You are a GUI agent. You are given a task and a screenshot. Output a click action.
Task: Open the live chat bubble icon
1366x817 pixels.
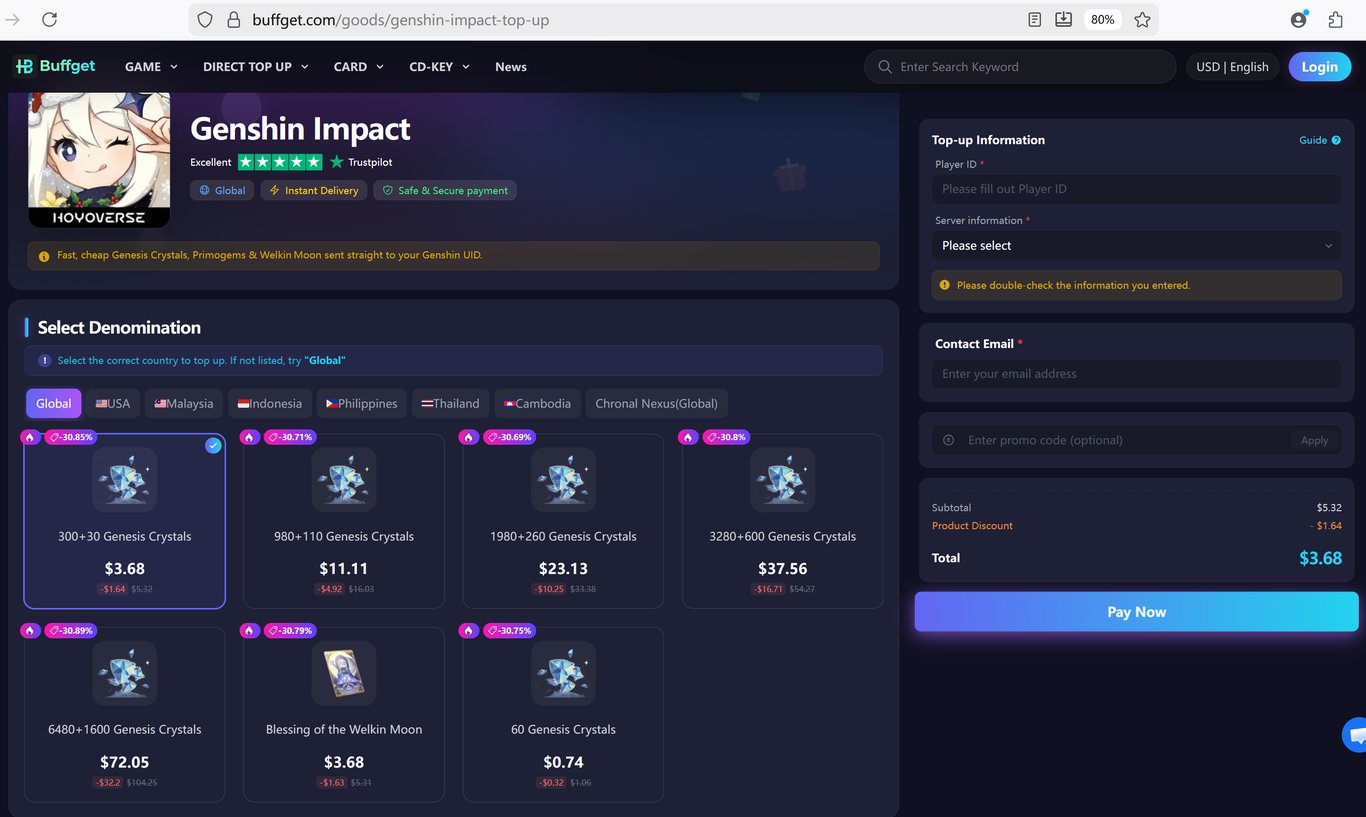click(x=1355, y=735)
